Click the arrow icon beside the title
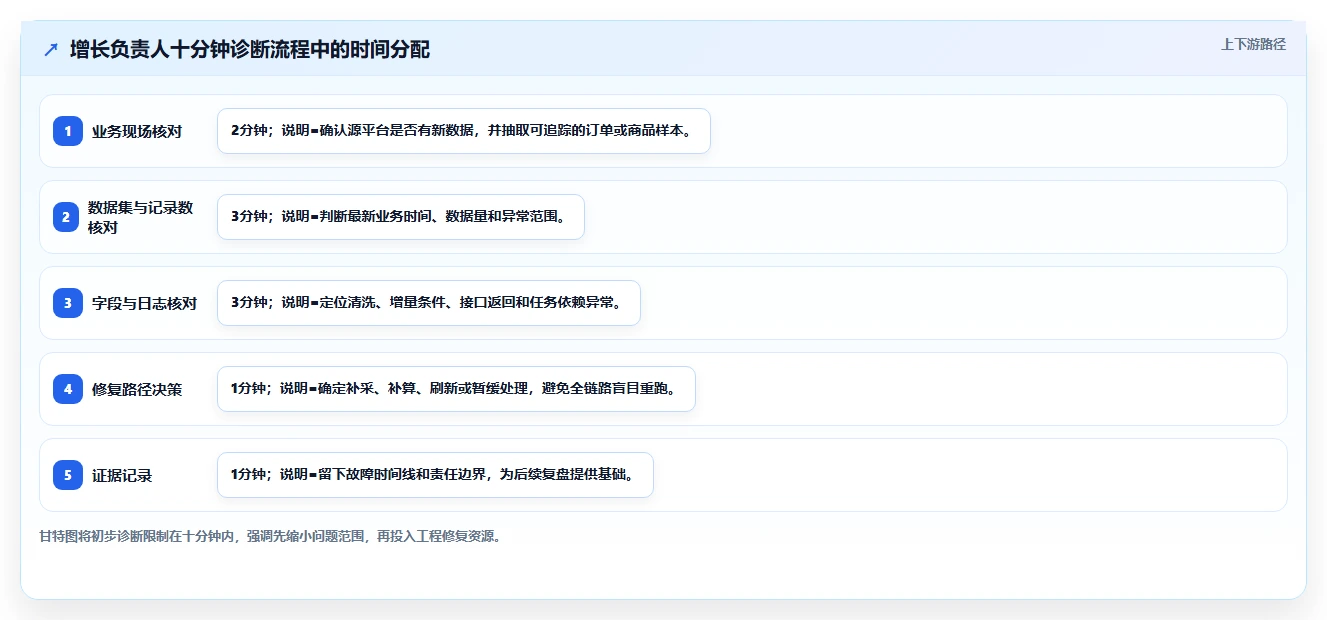Screen dimensions: 1327x620 click(x=51, y=50)
